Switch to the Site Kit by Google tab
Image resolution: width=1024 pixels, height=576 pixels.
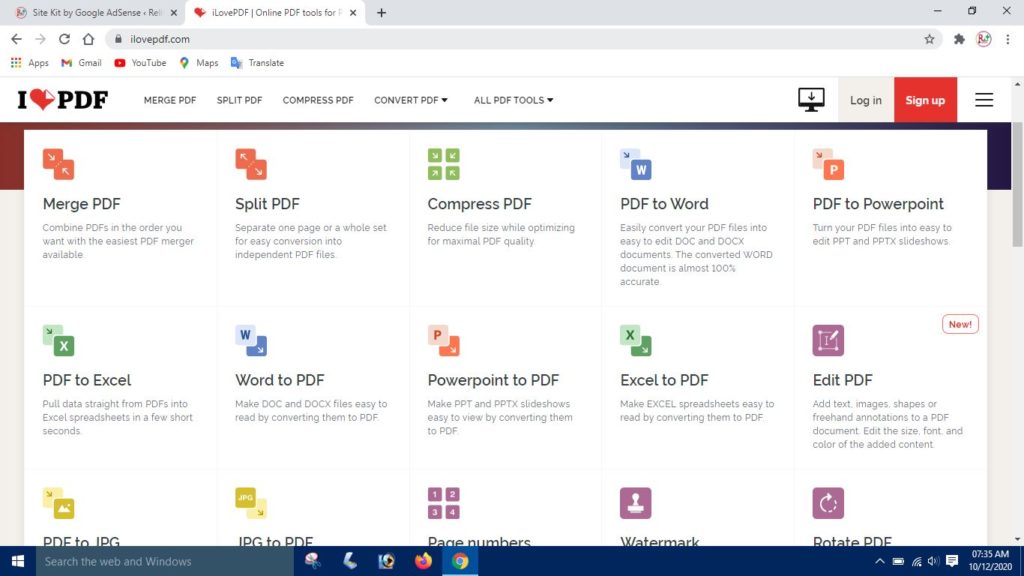[95, 12]
